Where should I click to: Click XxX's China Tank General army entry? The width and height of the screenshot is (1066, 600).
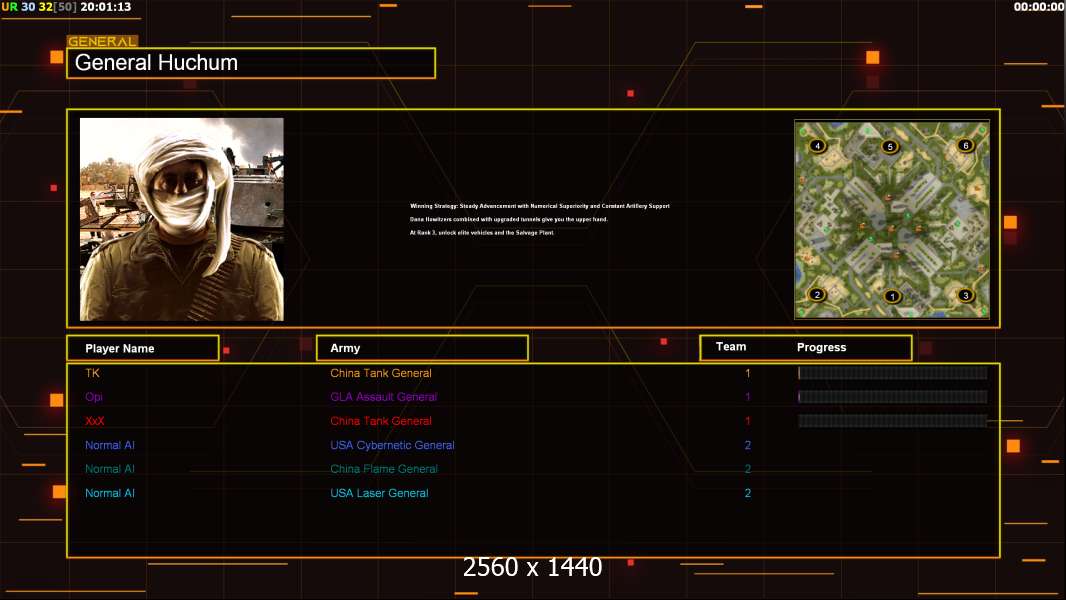click(381, 421)
